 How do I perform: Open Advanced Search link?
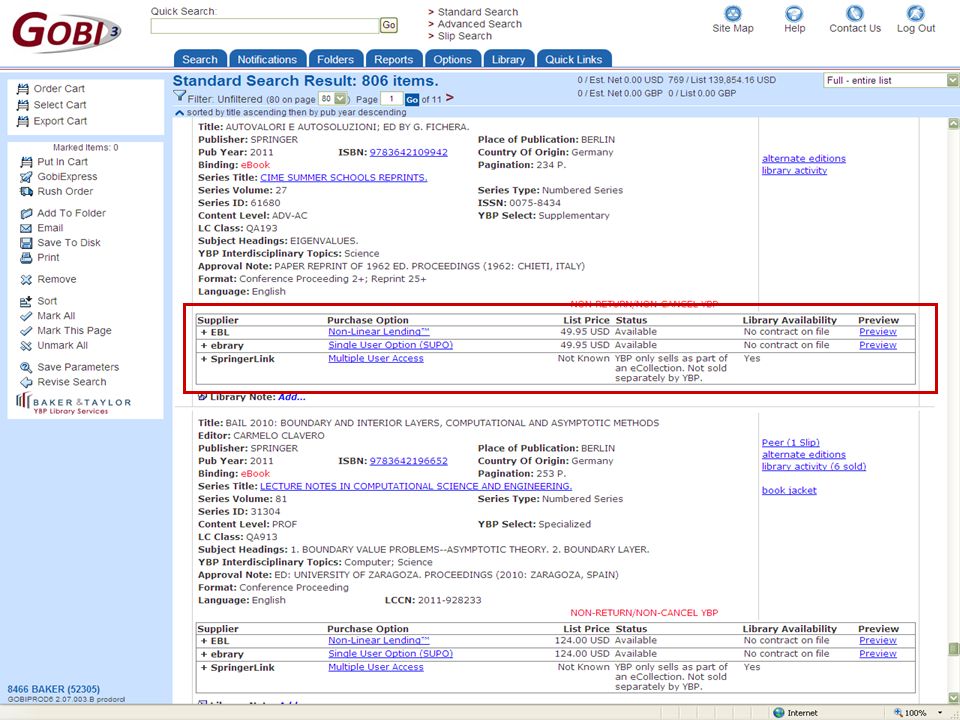tap(479, 24)
